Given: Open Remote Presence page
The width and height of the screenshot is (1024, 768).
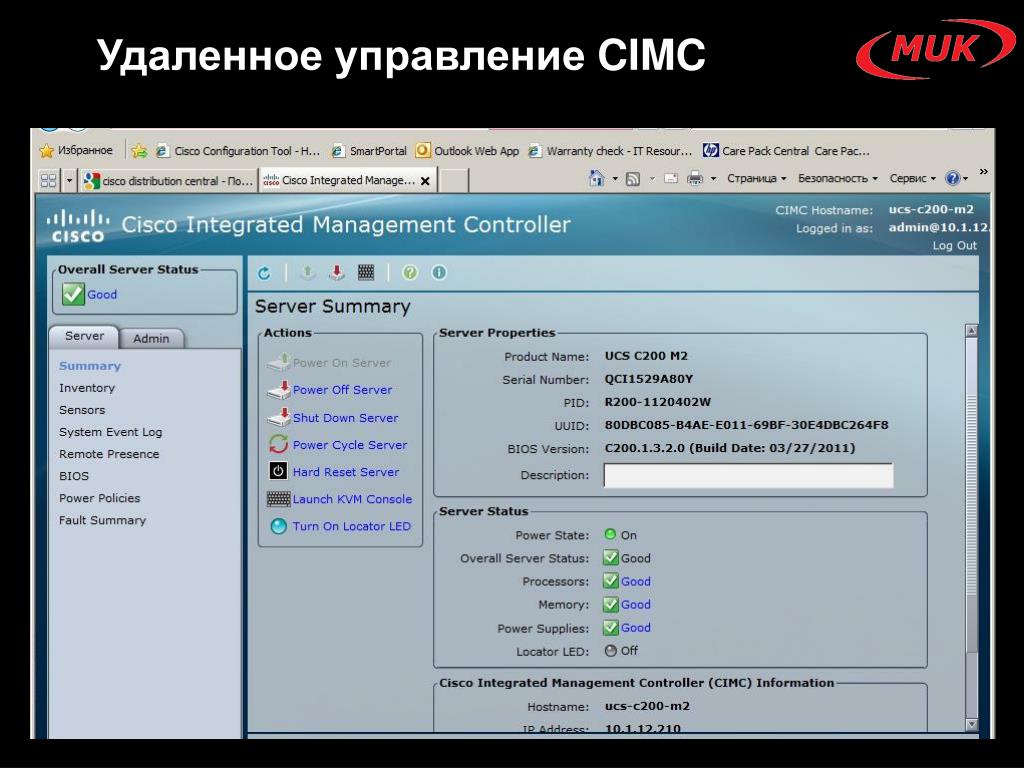Looking at the screenshot, I should click(109, 454).
